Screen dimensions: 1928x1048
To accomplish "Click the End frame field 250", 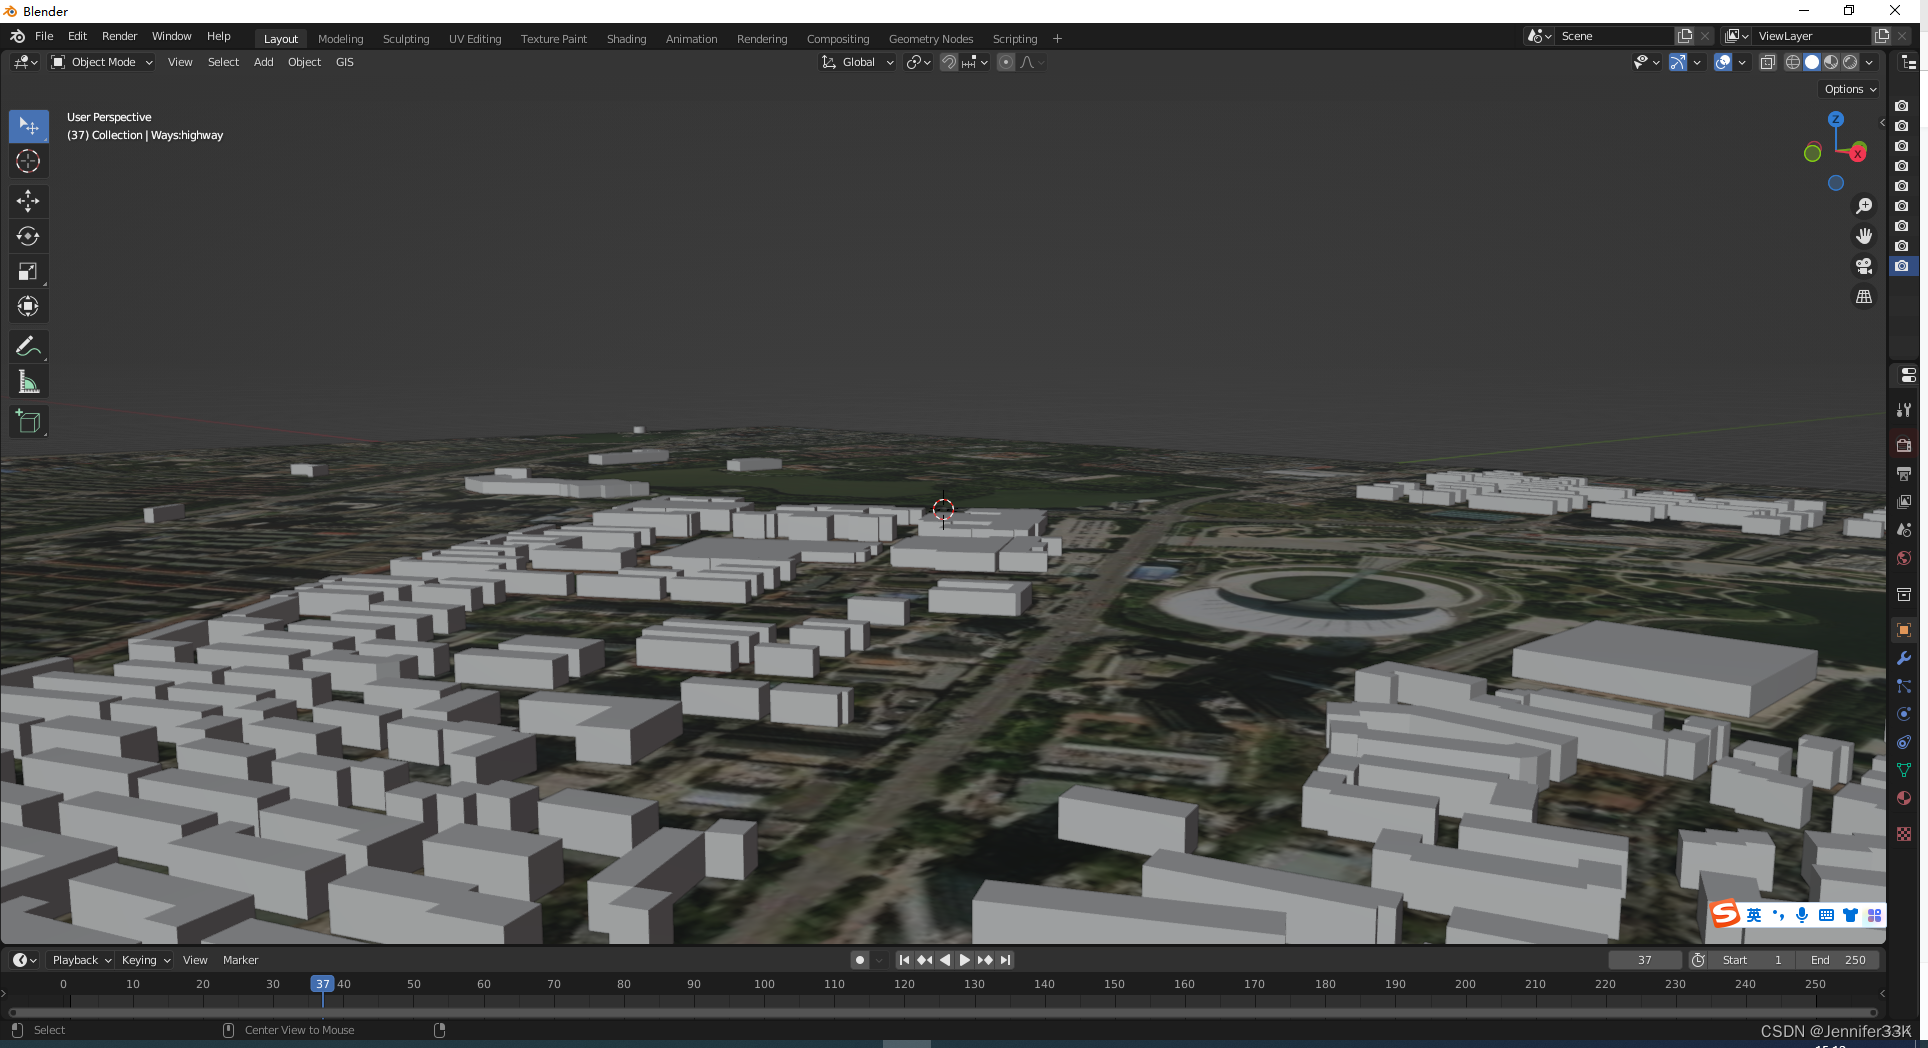I will pos(1838,960).
